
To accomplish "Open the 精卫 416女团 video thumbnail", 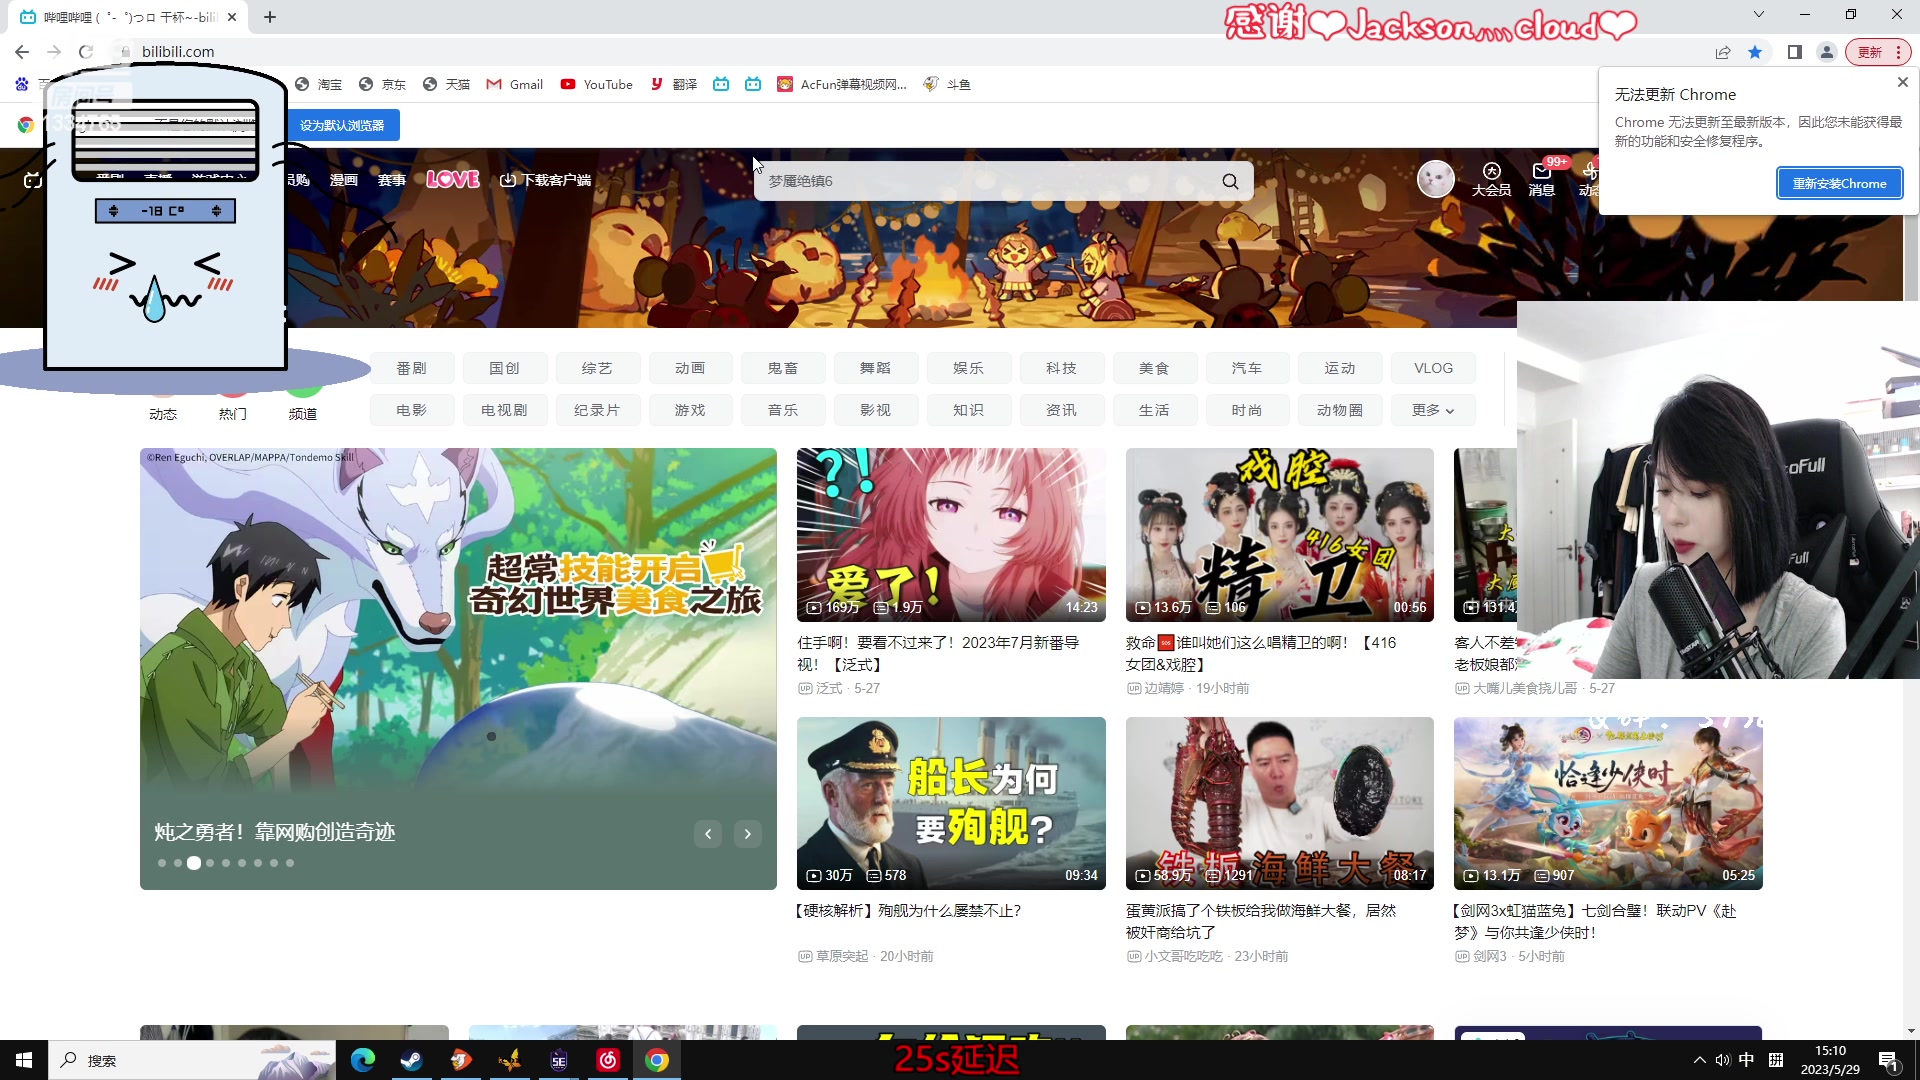I will [x=1280, y=535].
